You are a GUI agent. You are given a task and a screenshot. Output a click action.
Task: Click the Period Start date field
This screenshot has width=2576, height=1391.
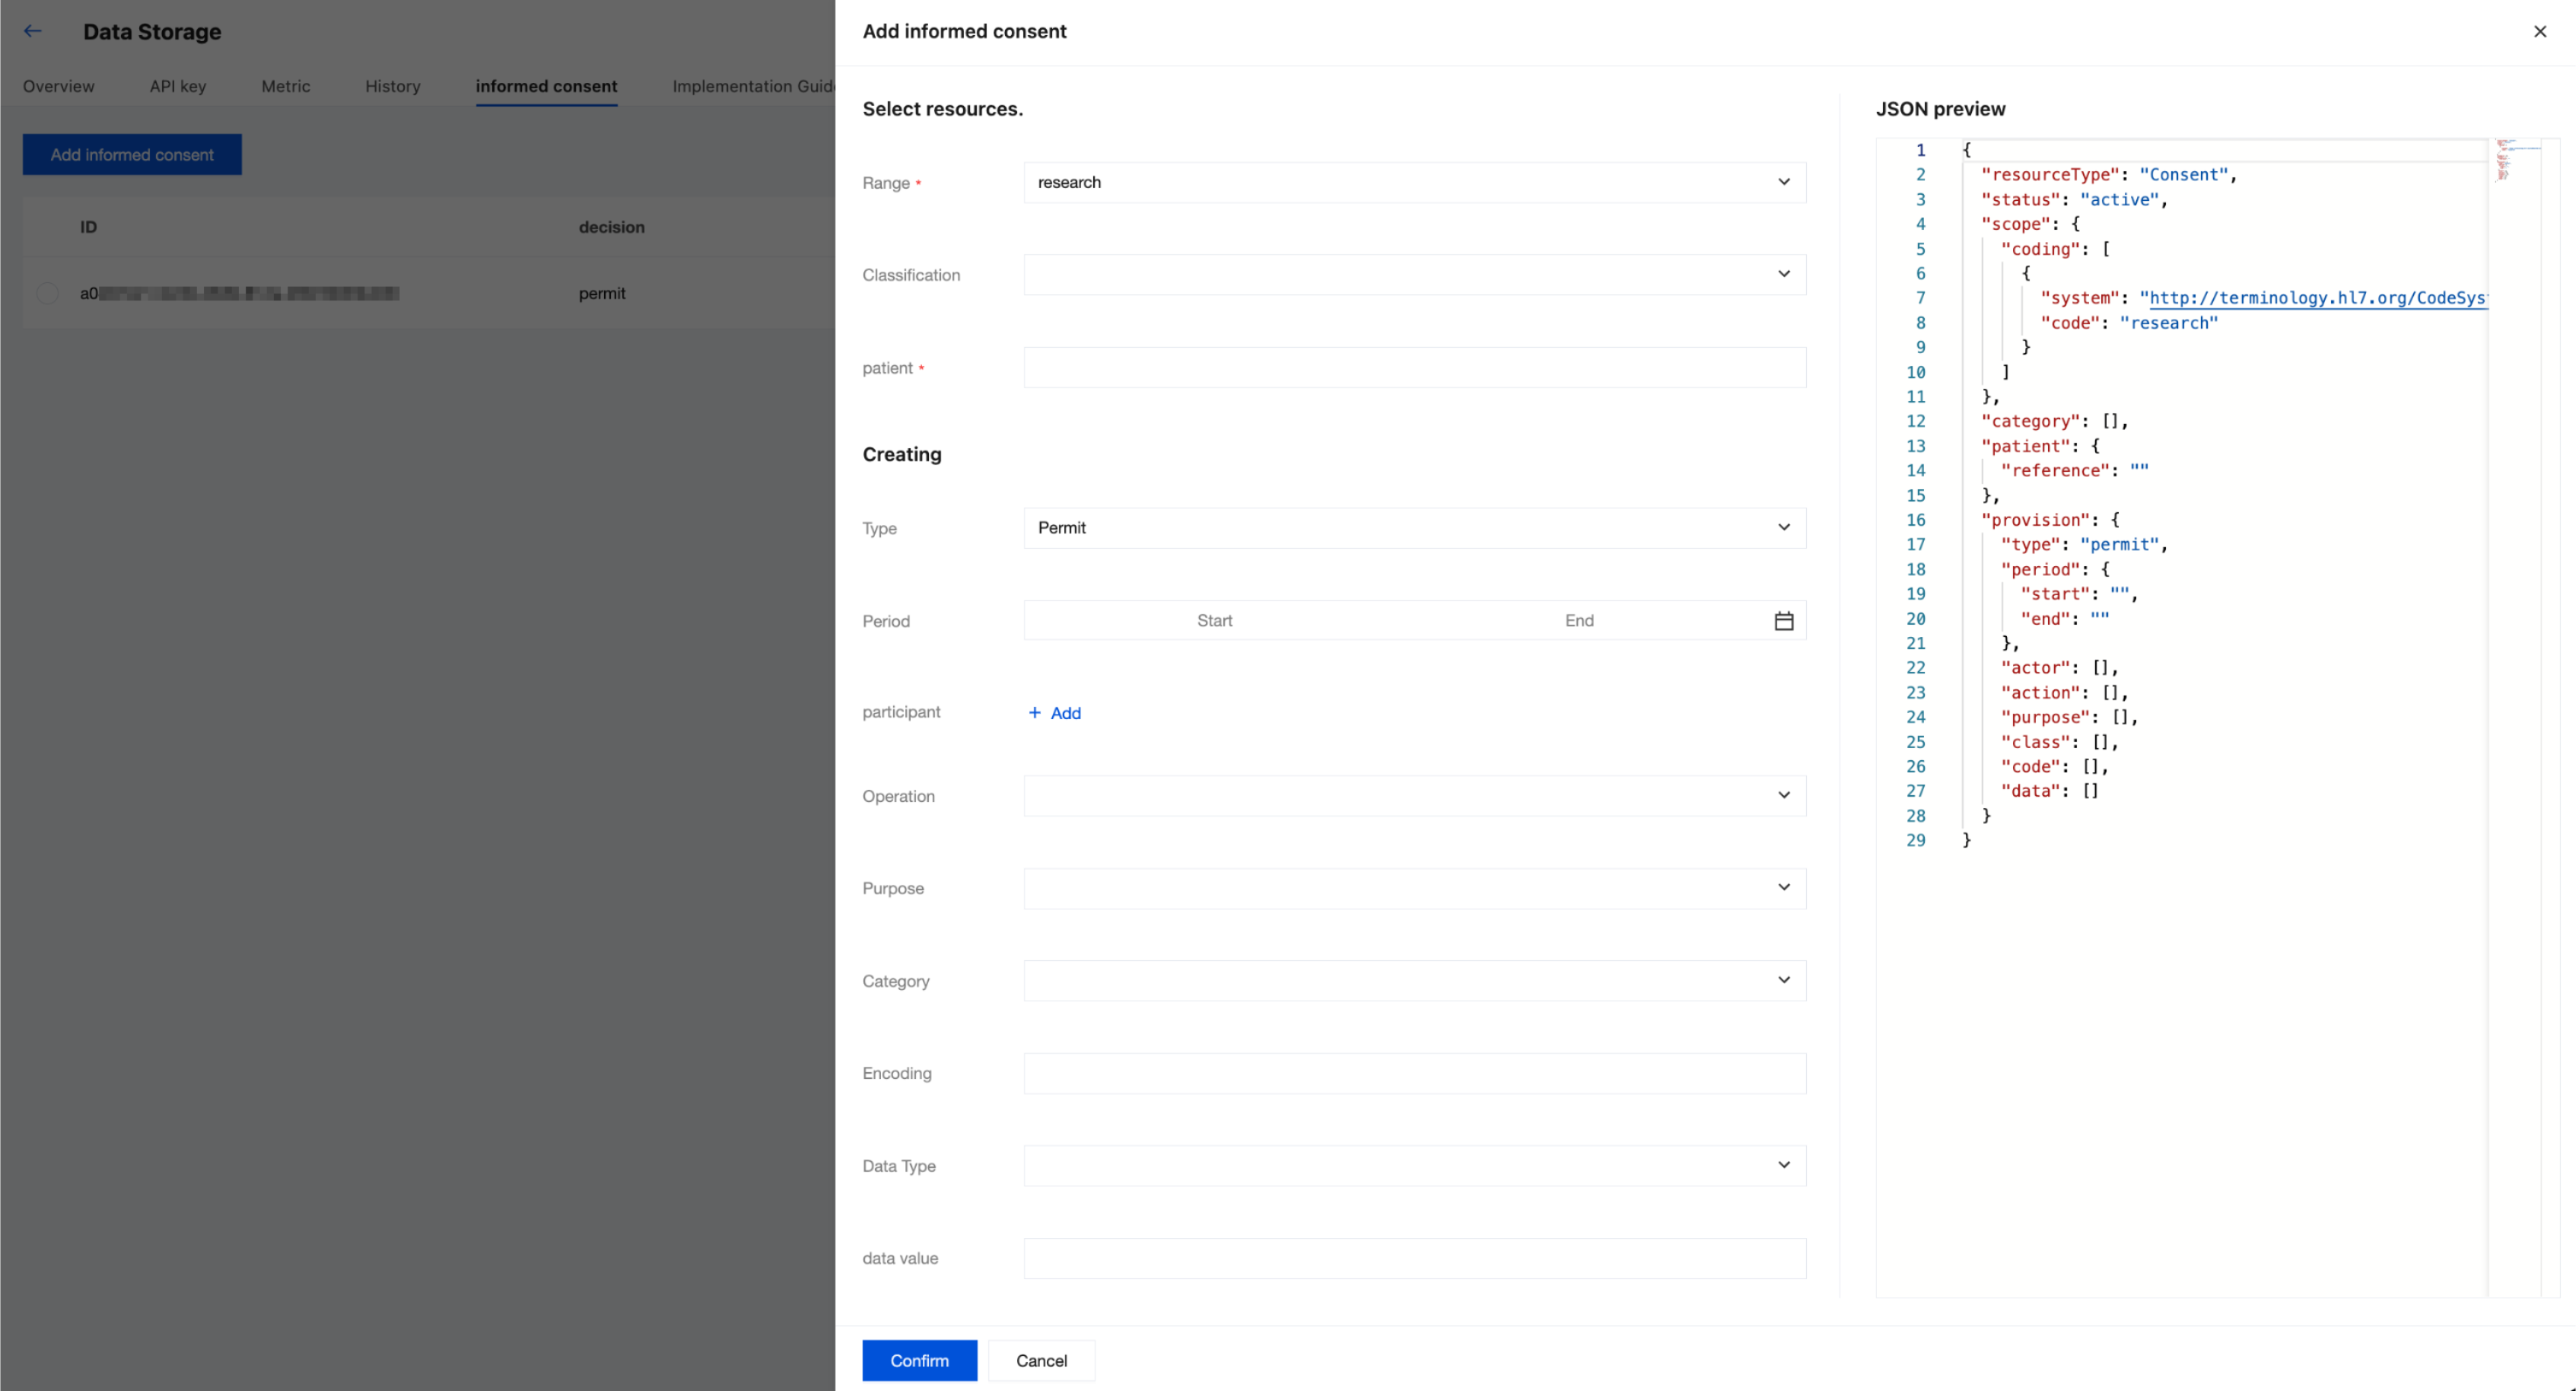coord(1215,621)
